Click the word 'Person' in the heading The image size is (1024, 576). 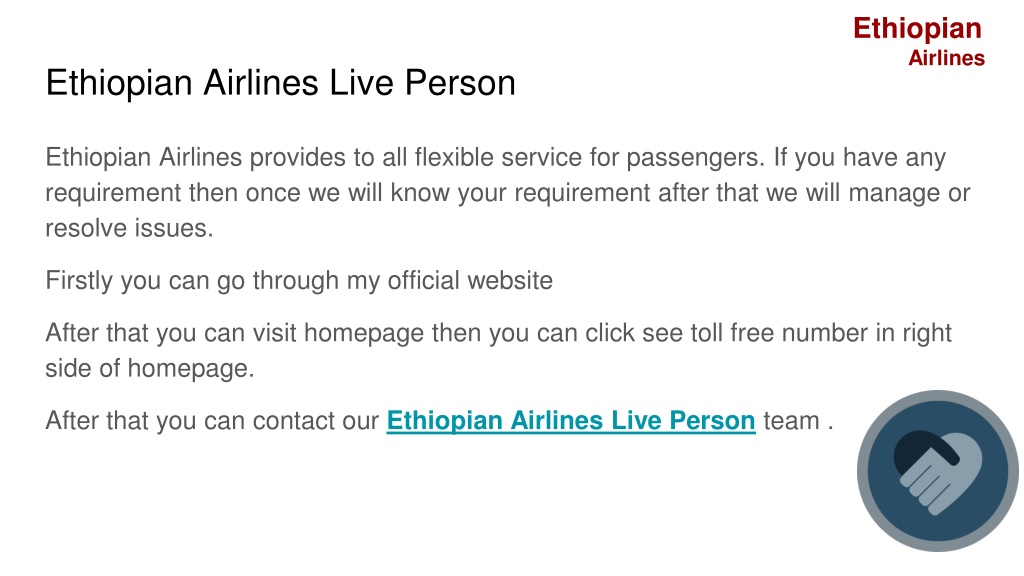pyautogui.click(x=460, y=83)
